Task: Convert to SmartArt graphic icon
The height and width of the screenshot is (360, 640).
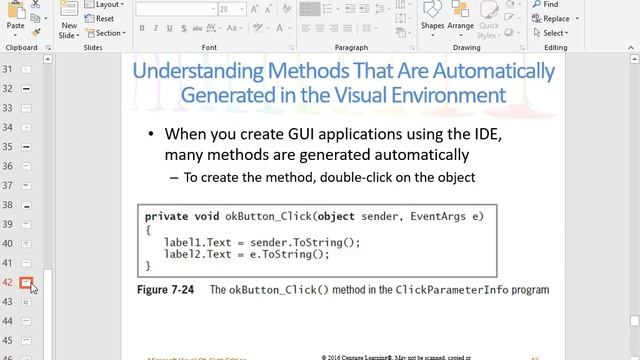Action: pos(402,32)
